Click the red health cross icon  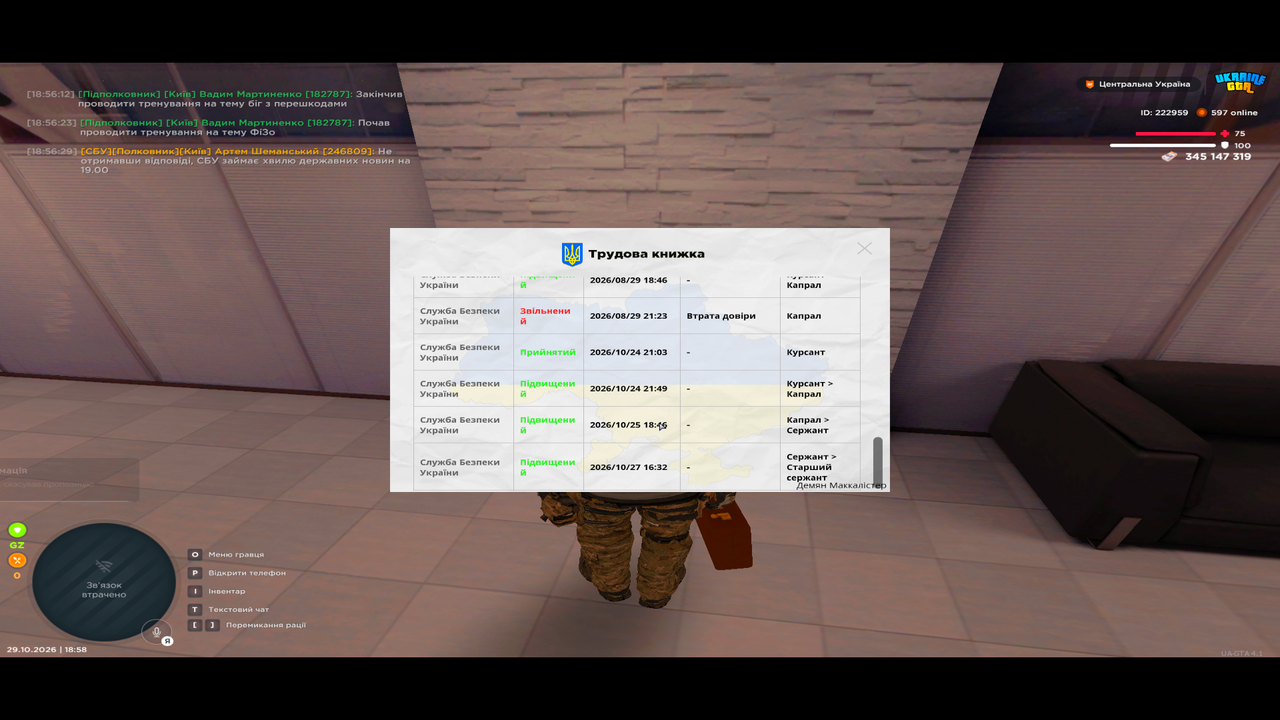[1225, 133]
